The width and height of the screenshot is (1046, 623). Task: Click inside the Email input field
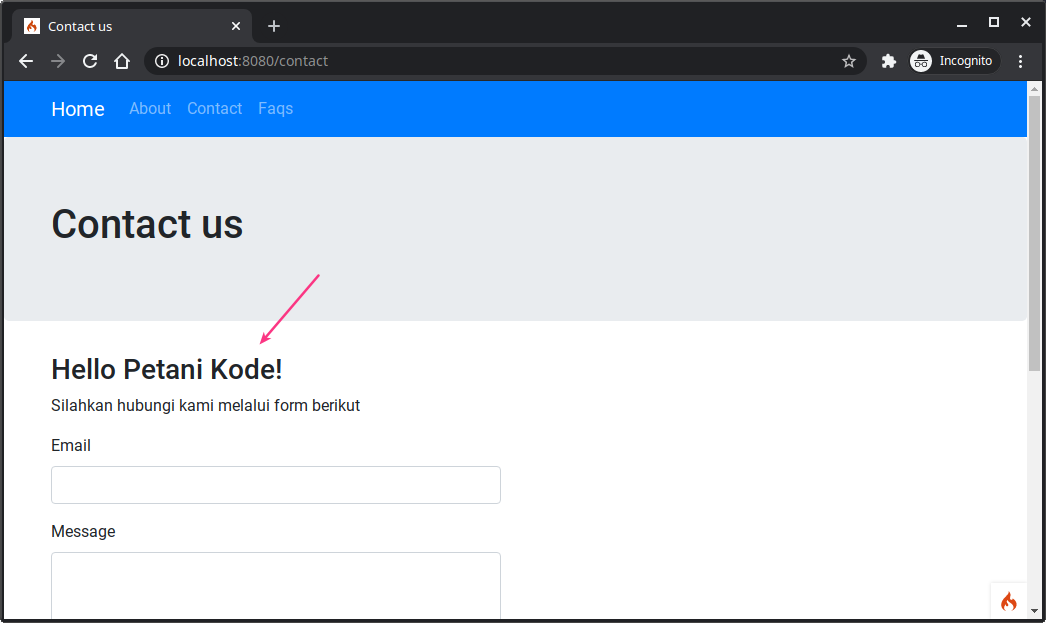[275, 485]
